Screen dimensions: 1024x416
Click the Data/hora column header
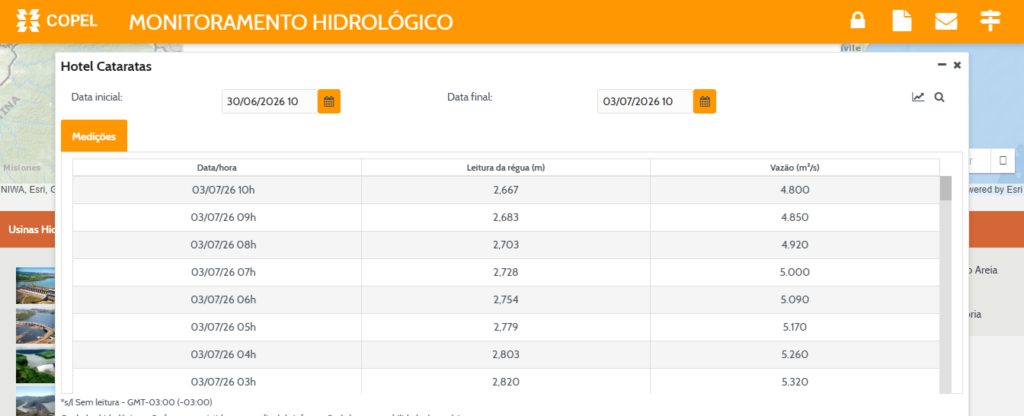217,167
